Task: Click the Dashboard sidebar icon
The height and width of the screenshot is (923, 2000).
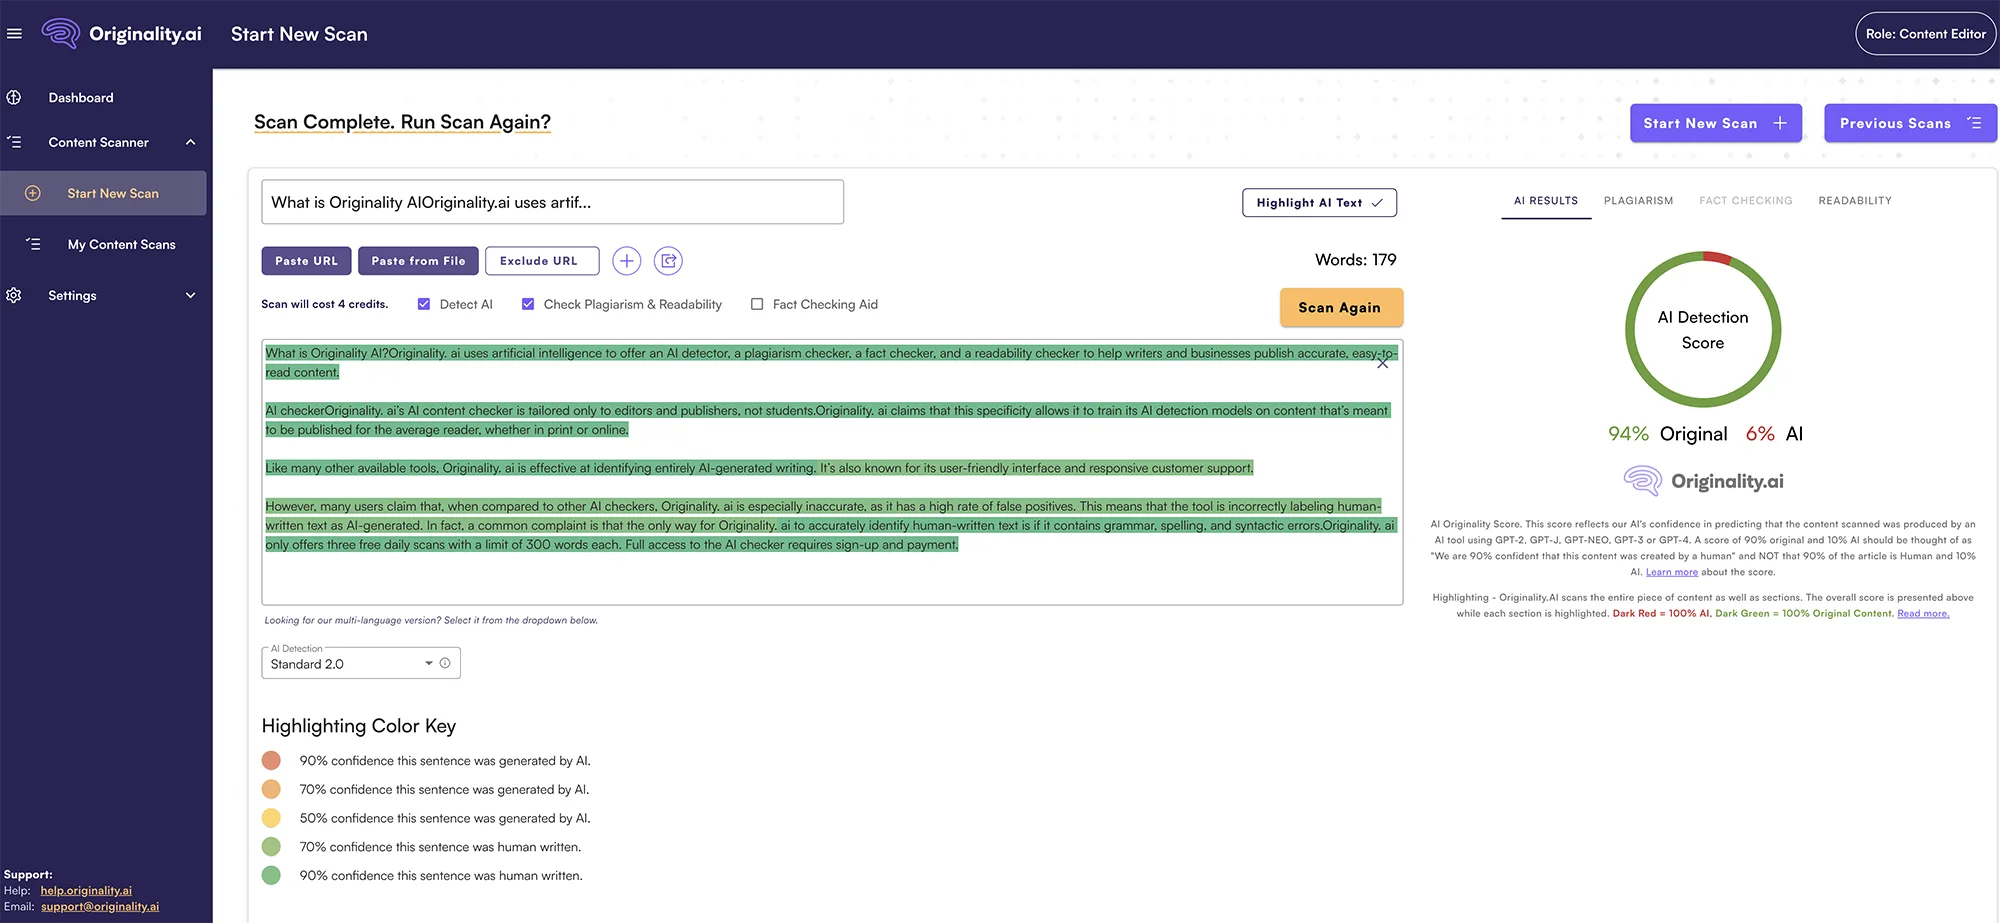Action: click(14, 97)
